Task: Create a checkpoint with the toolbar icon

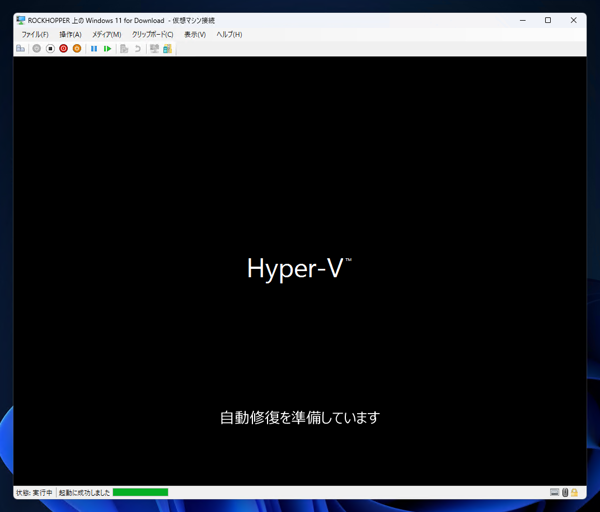Action: 124,49
